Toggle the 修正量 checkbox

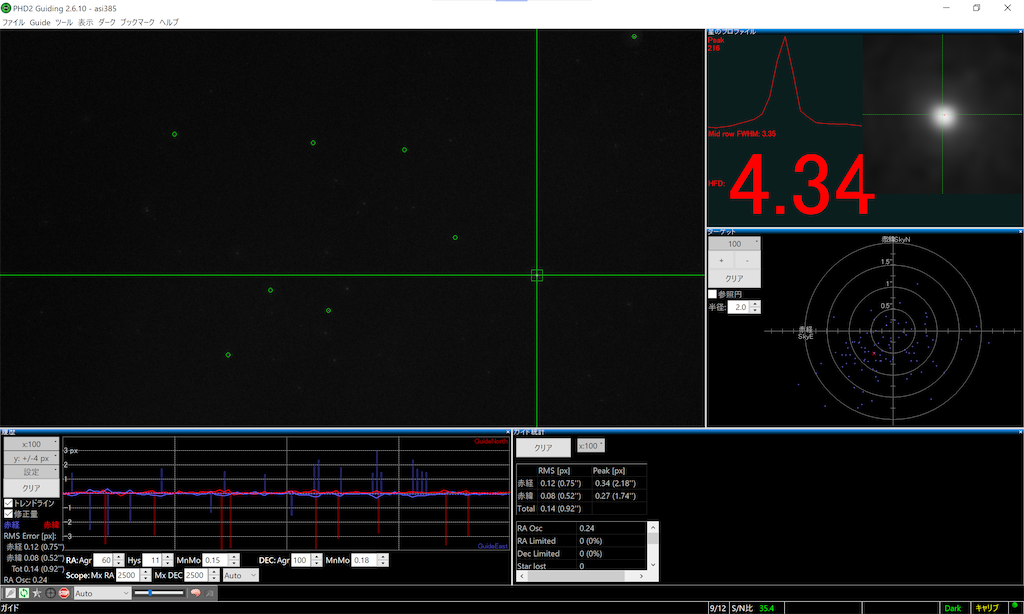pos(8,513)
